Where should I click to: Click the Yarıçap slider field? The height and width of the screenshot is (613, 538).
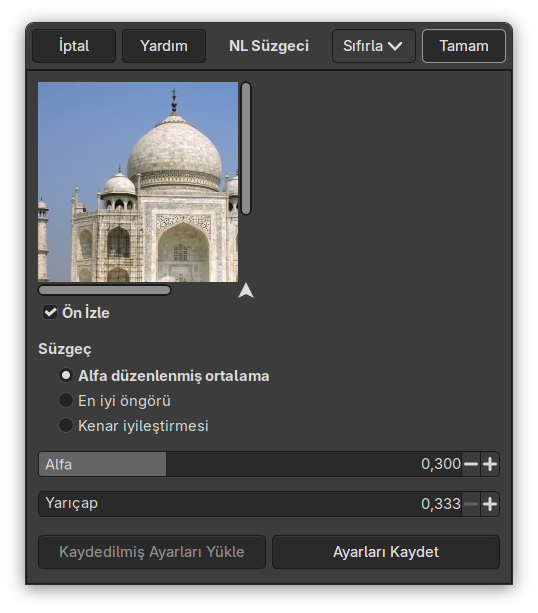click(250, 504)
